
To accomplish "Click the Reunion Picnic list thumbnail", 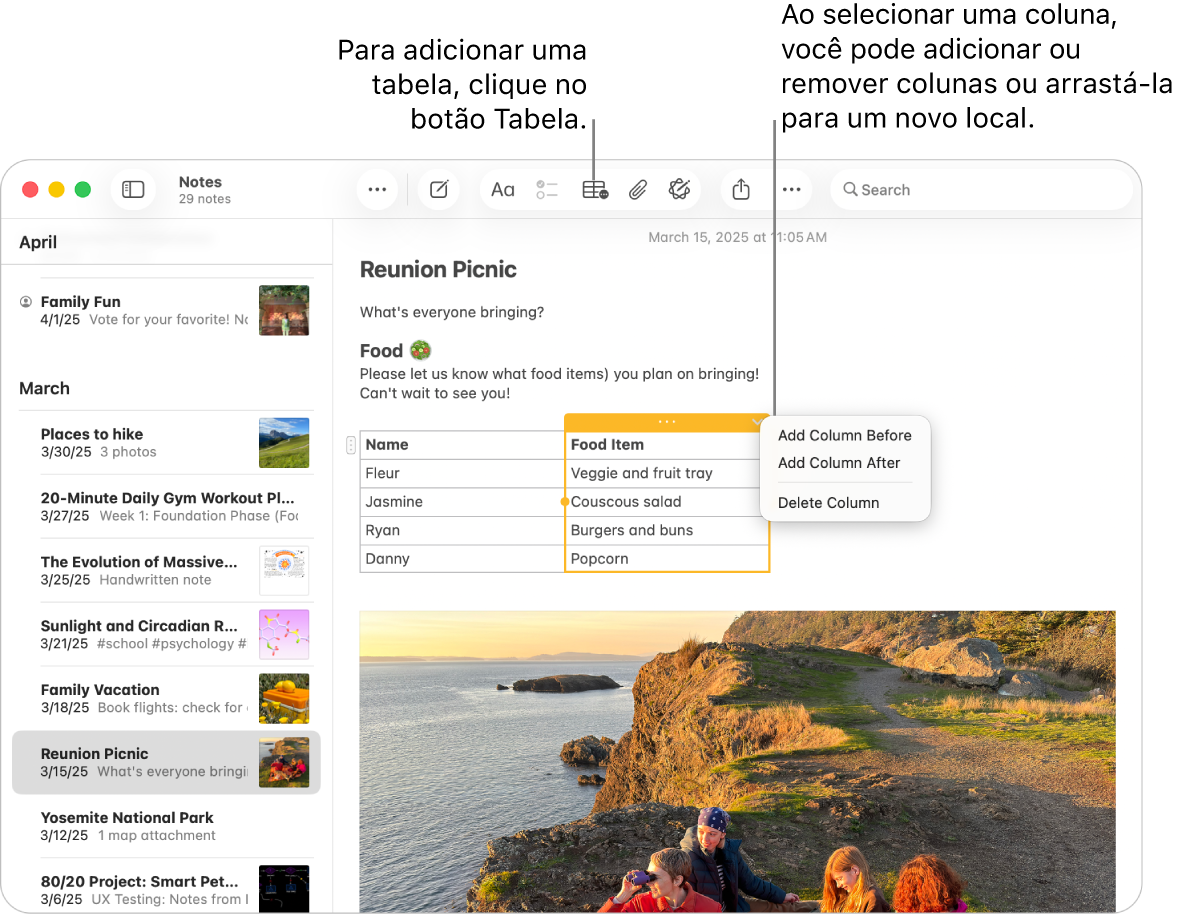I will click(284, 763).
